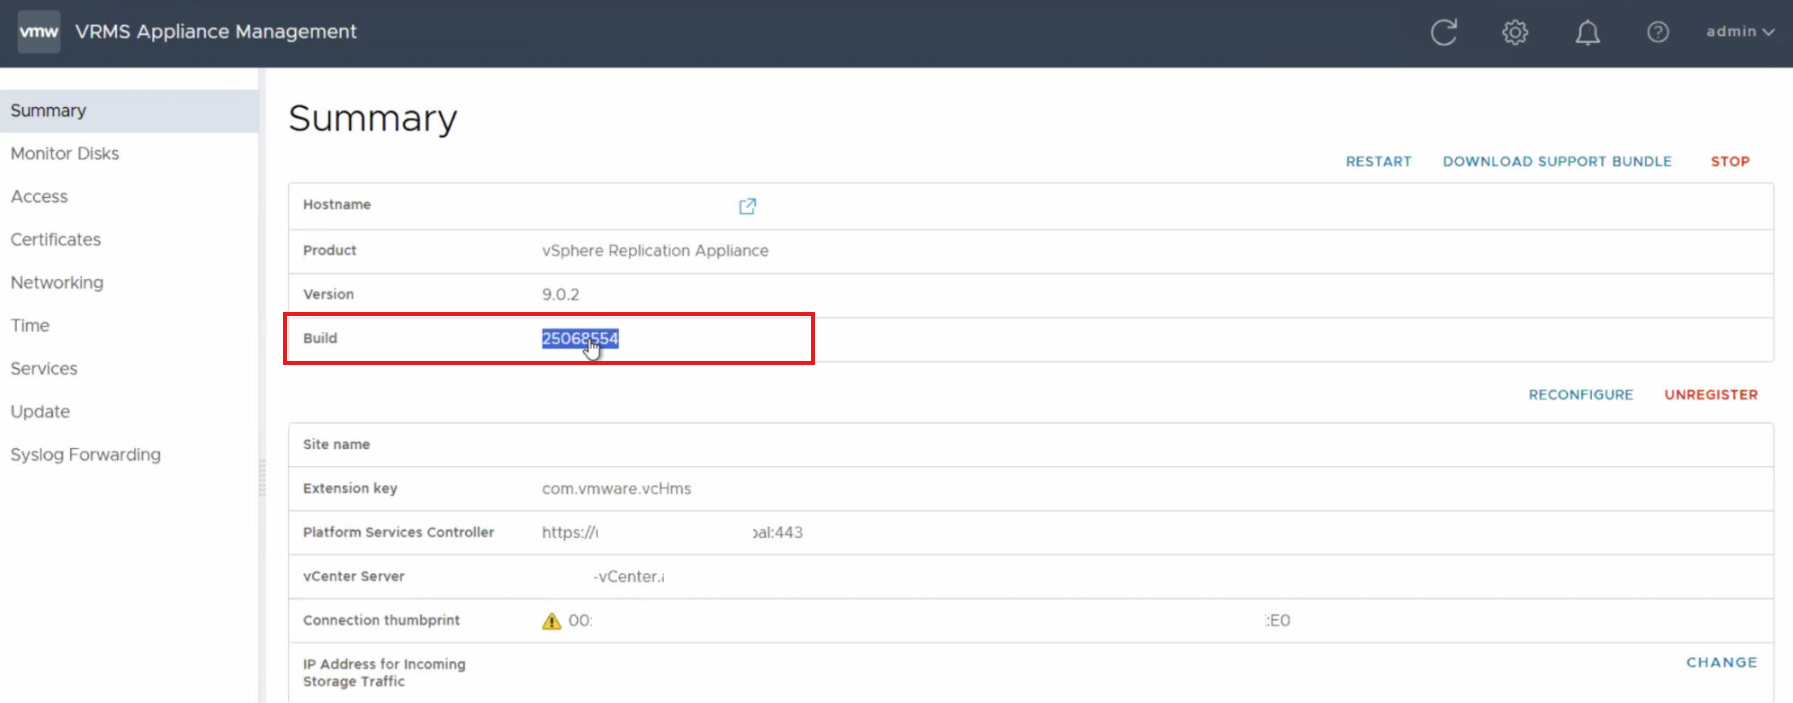This screenshot has height=703, width=1793.
Task: Click the RESTART button
Action: click(x=1378, y=161)
